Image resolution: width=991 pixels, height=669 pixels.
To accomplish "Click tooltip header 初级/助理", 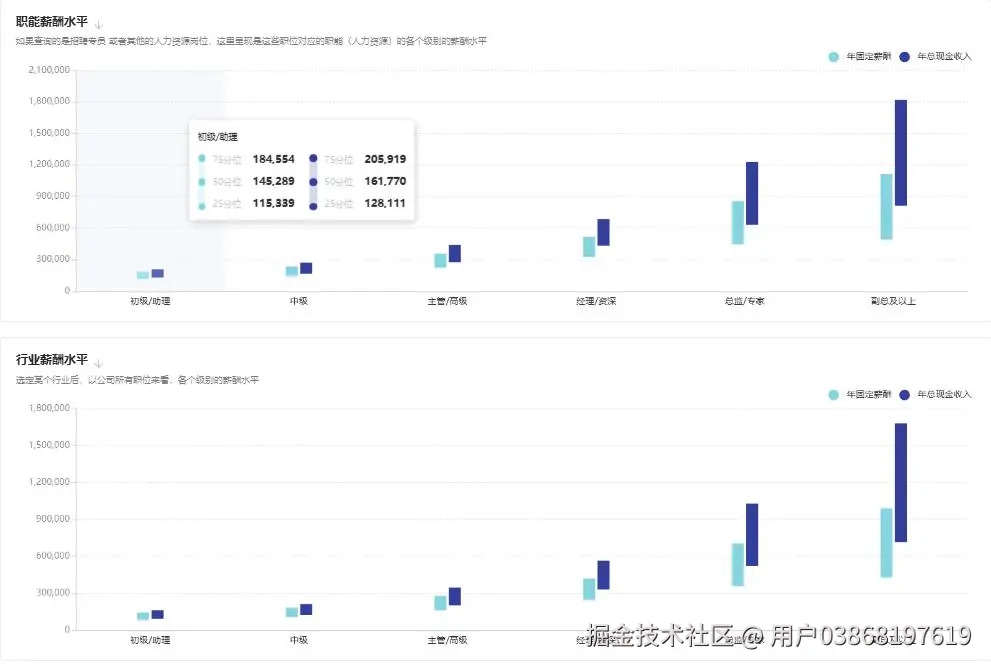I will click(x=217, y=136).
